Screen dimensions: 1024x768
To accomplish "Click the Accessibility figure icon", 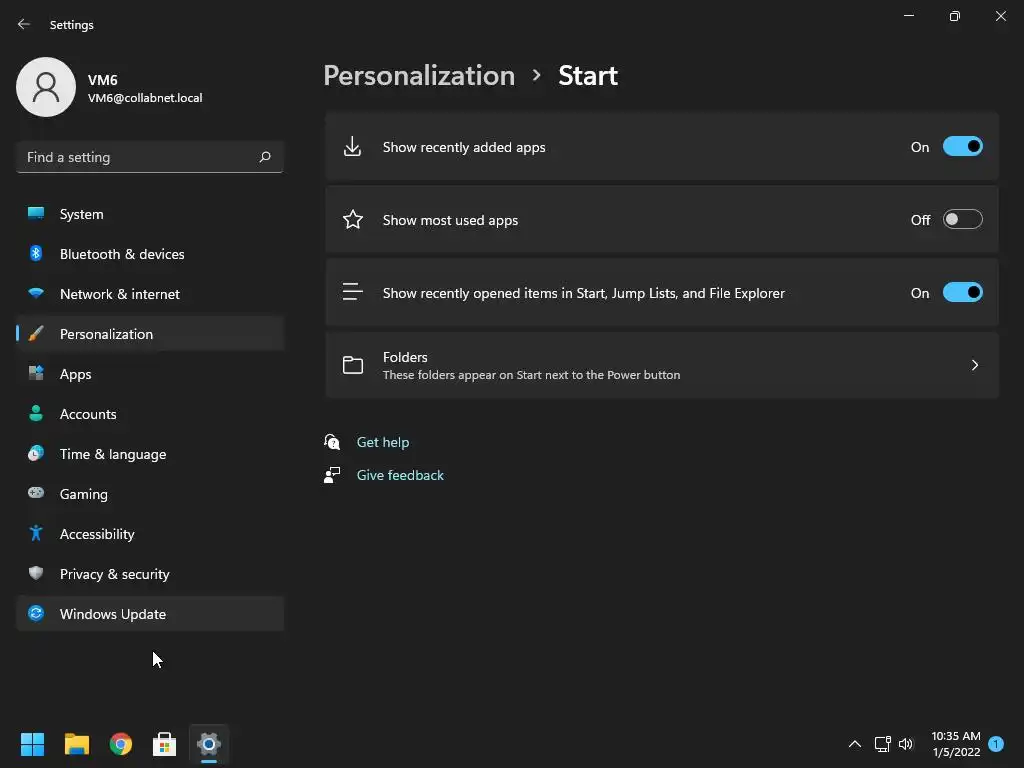I will coord(36,534).
